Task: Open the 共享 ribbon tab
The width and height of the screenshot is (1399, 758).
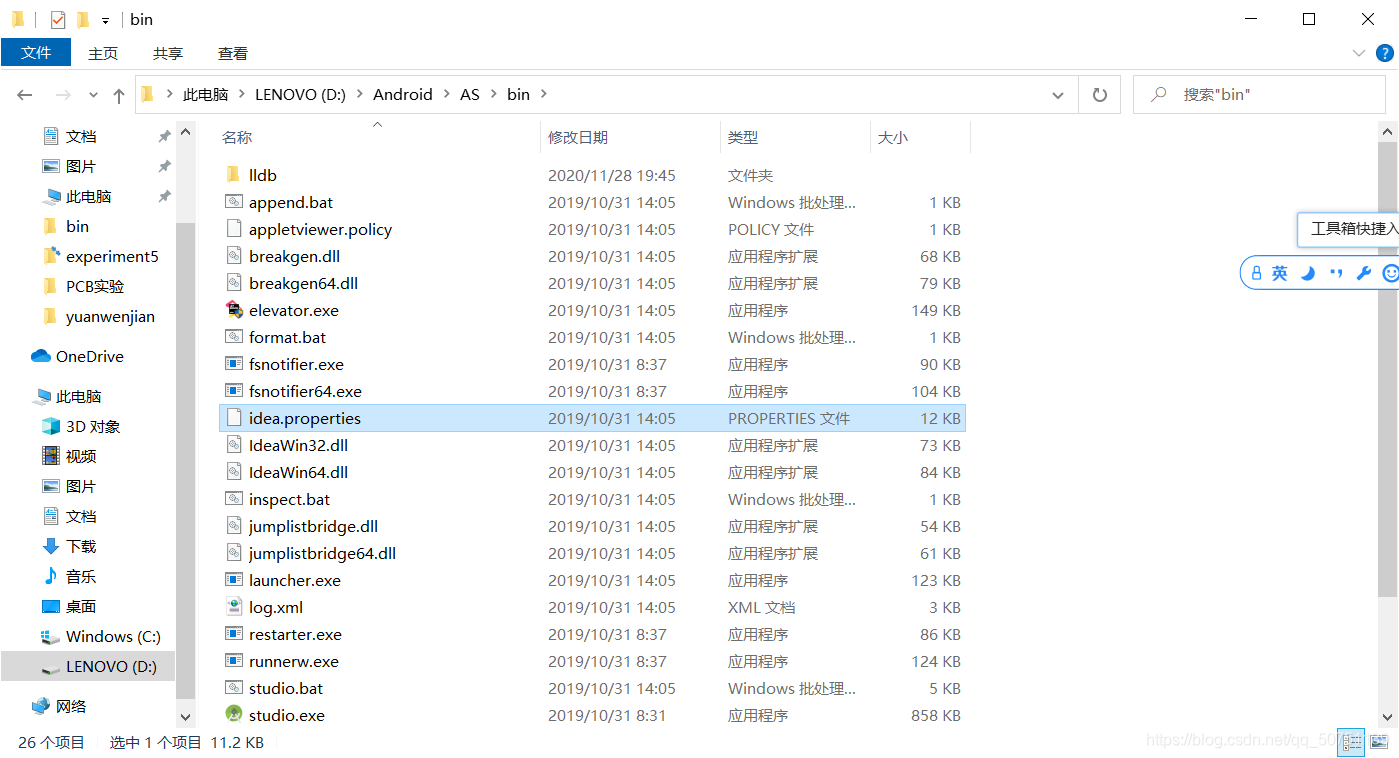Action: tap(168, 53)
